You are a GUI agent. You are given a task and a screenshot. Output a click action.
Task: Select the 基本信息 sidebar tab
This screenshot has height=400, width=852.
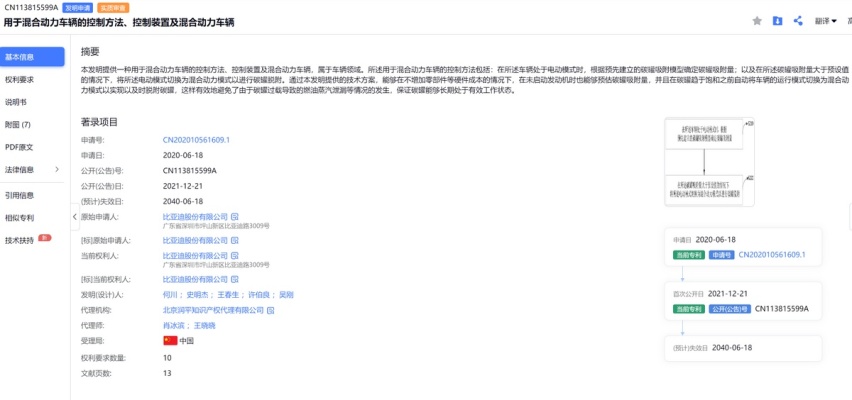click(x=32, y=57)
